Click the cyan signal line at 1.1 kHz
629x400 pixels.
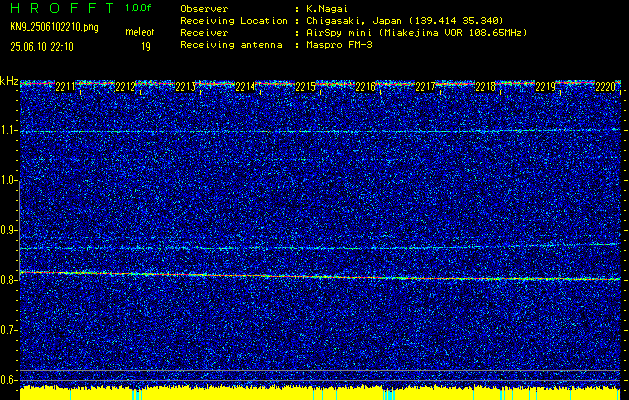point(320,131)
